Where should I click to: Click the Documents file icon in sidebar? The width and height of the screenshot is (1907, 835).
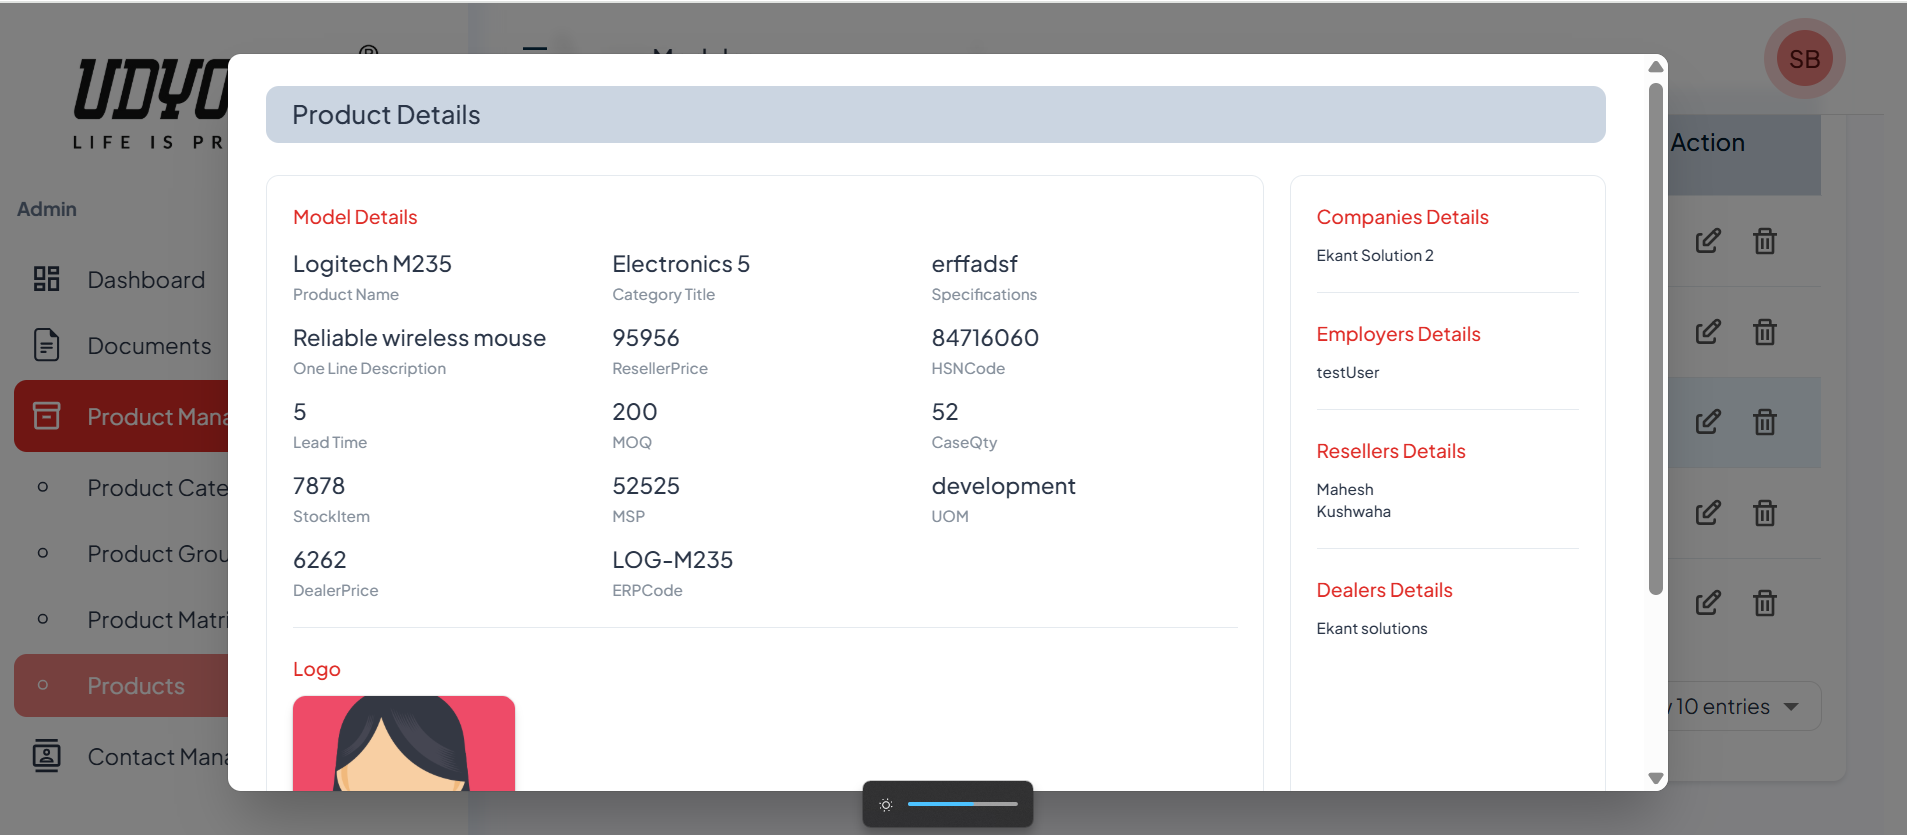pyautogui.click(x=46, y=345)
